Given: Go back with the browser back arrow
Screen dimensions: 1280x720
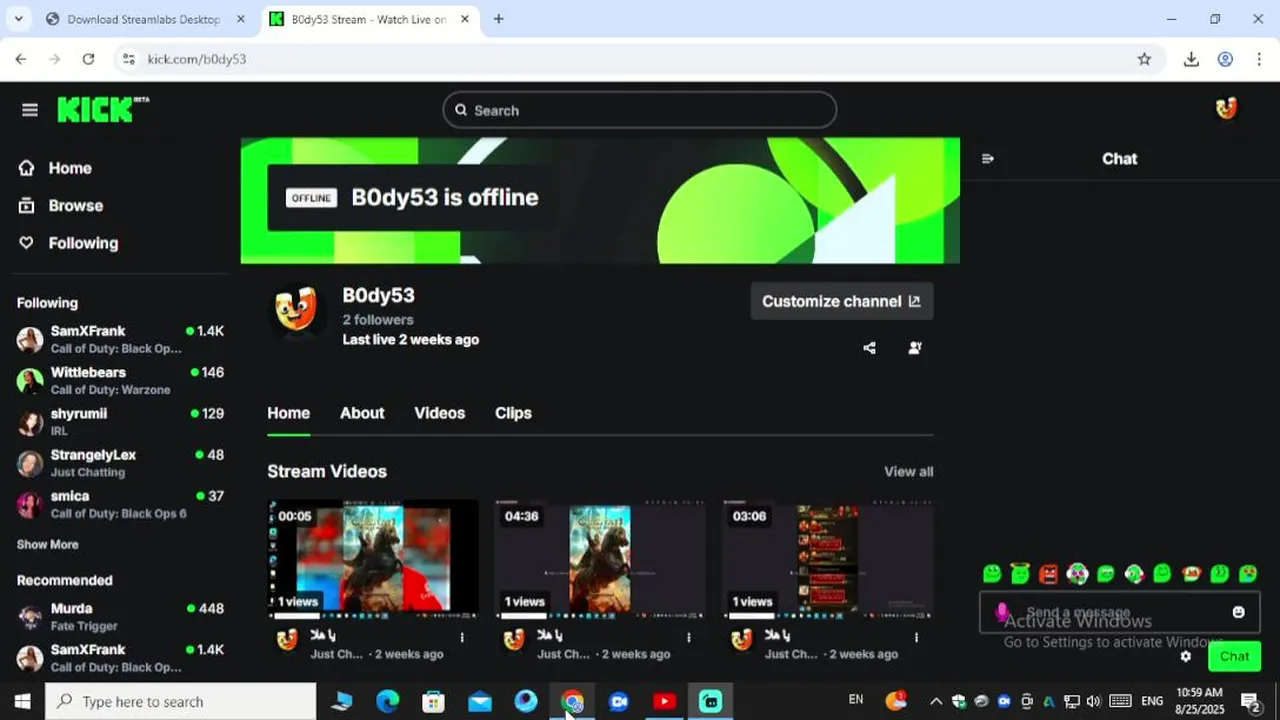Looking at the screenshot, I should point(21,59).
